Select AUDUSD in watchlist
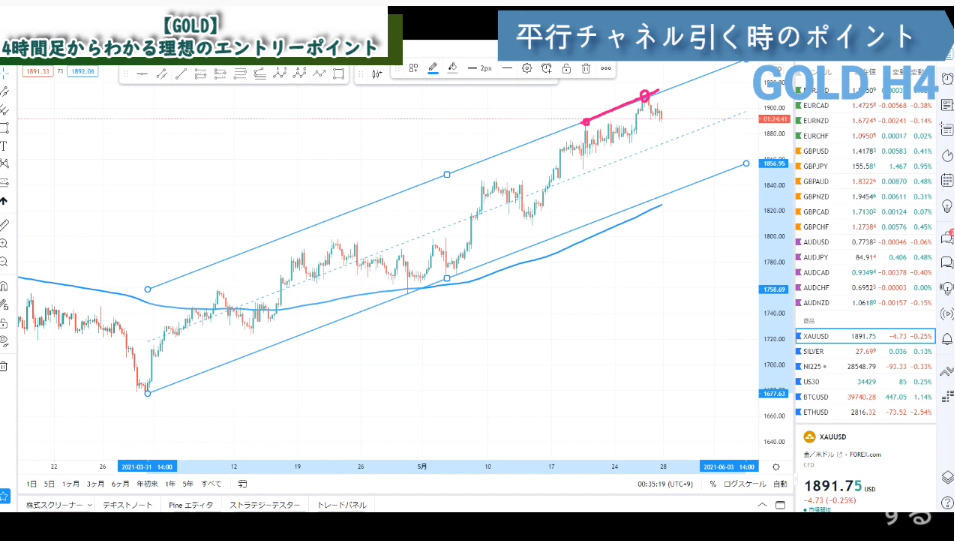The width and height of the screenshot is (955, 541). pyautogui.click(x=865, y=242)
